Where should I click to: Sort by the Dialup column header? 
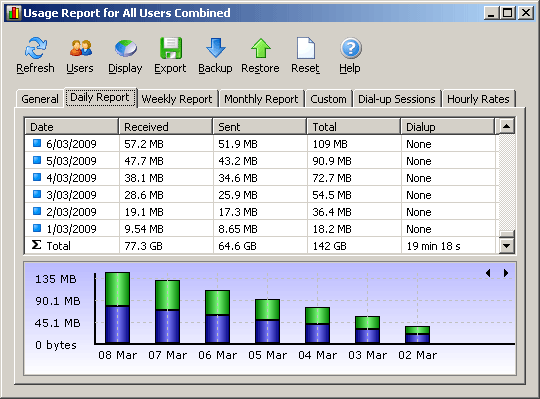447,127
